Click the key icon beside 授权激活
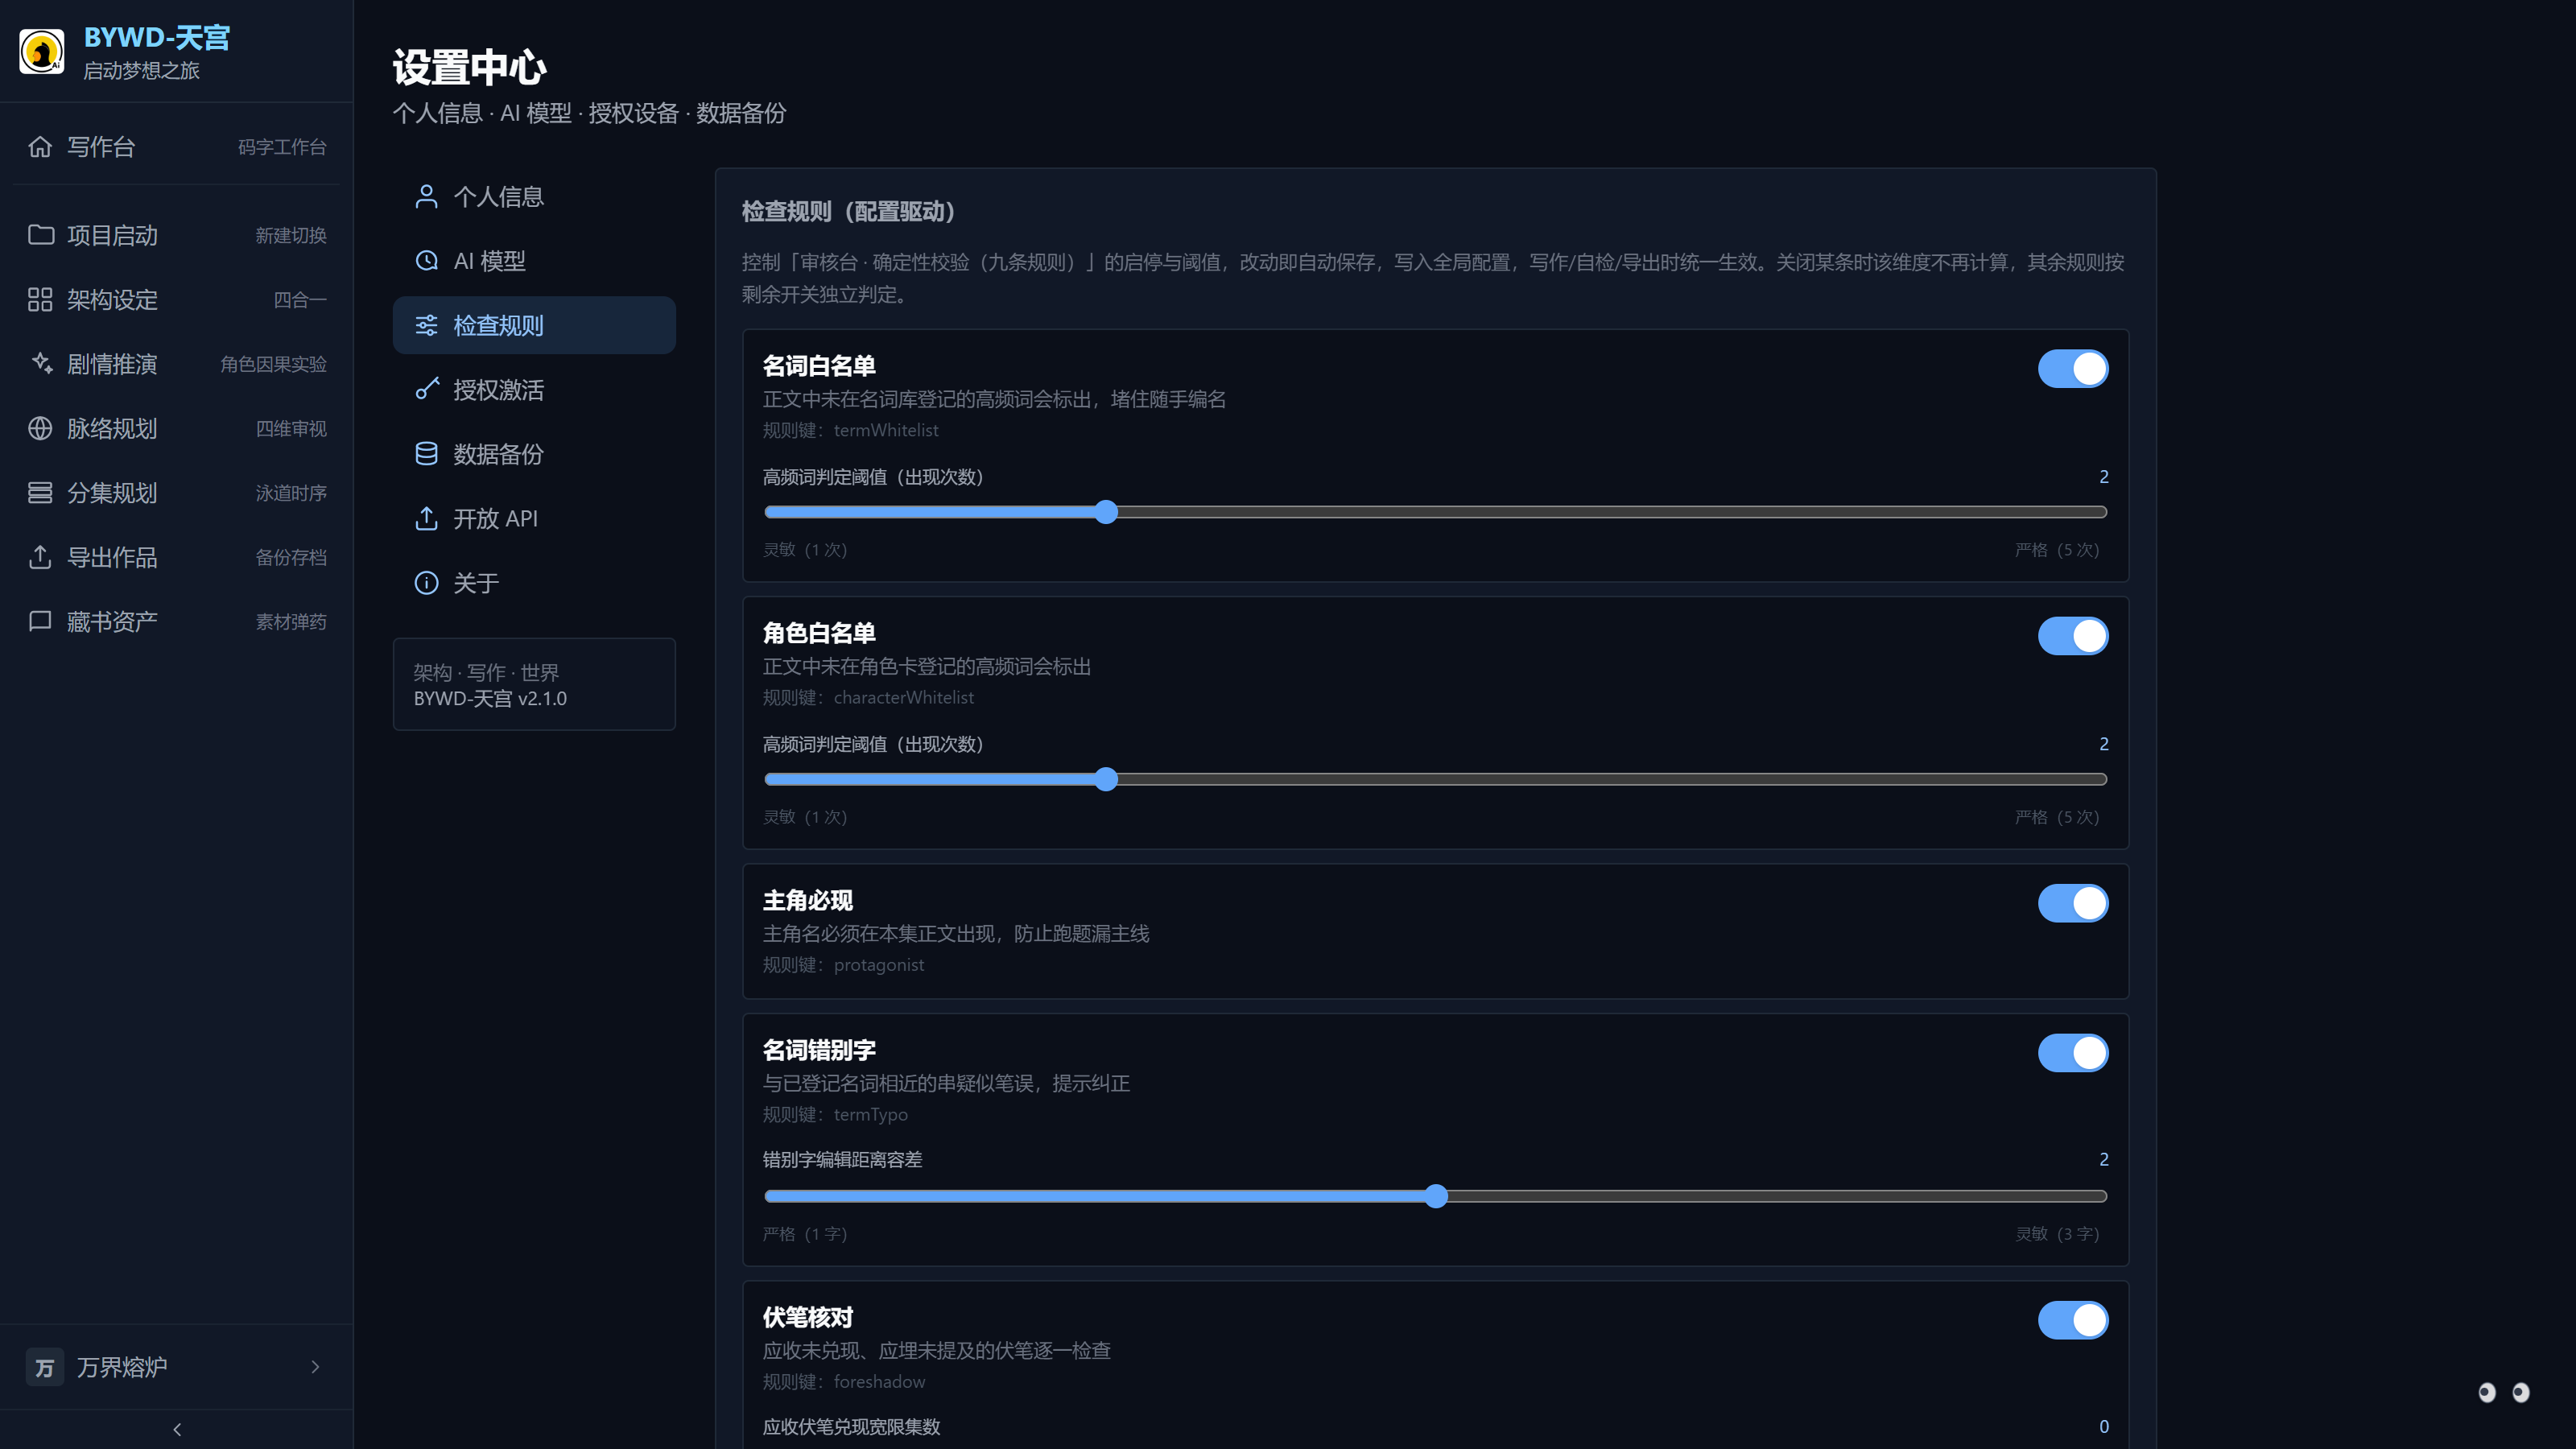Viewport: 2576px width, 1449px height. click(x=426, y=390)
